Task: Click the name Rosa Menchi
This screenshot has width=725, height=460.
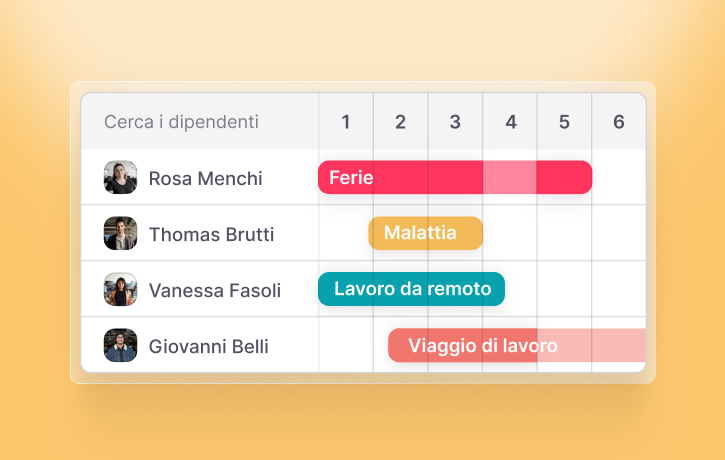Action: click(x=206, y=179)
